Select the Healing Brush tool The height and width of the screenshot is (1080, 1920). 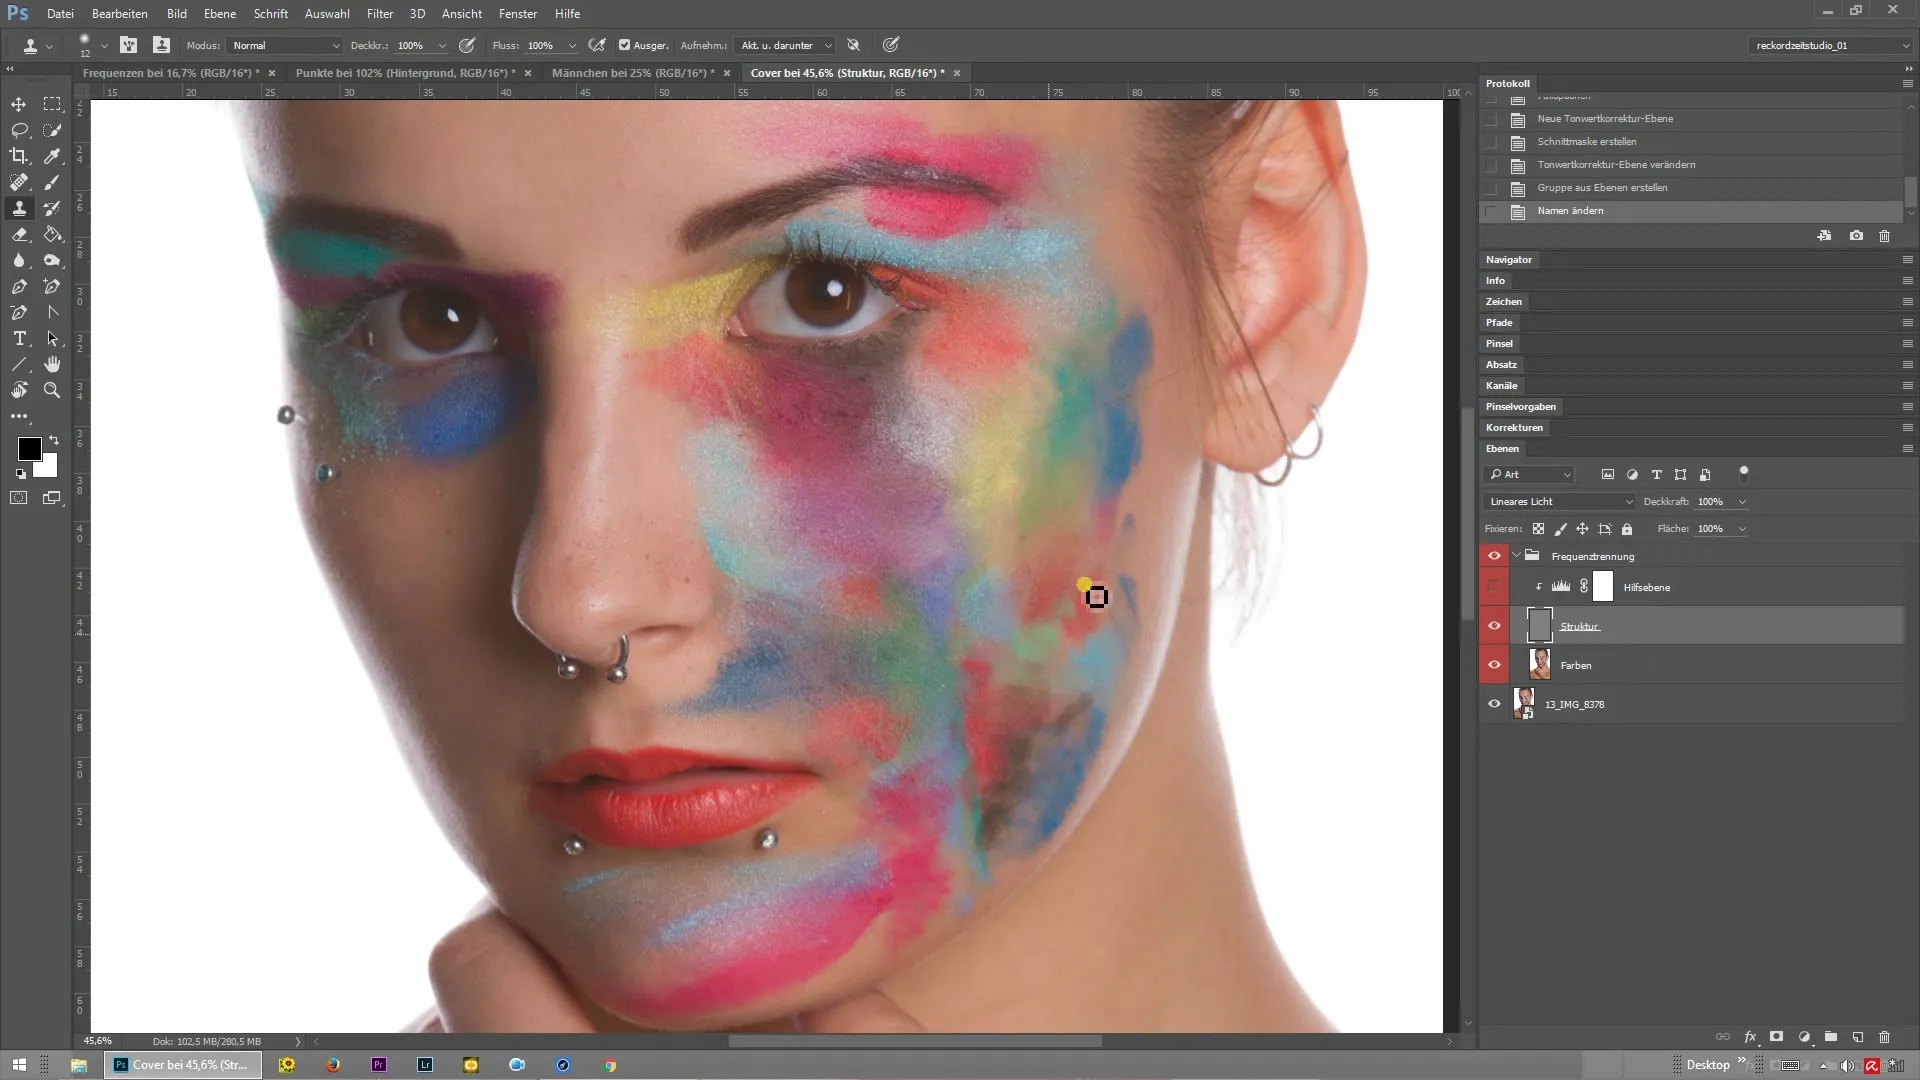click(19, 182)
